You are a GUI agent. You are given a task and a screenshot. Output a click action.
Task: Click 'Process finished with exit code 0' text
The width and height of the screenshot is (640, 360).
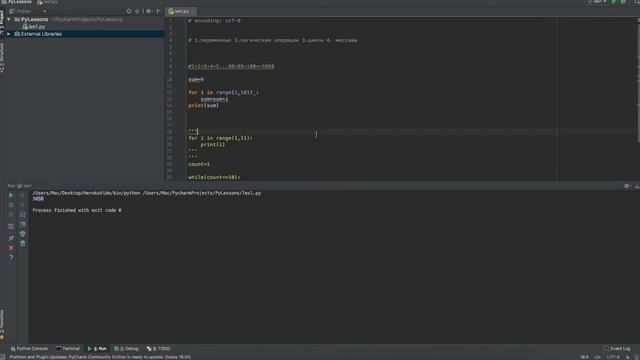[x=77, y=210]
